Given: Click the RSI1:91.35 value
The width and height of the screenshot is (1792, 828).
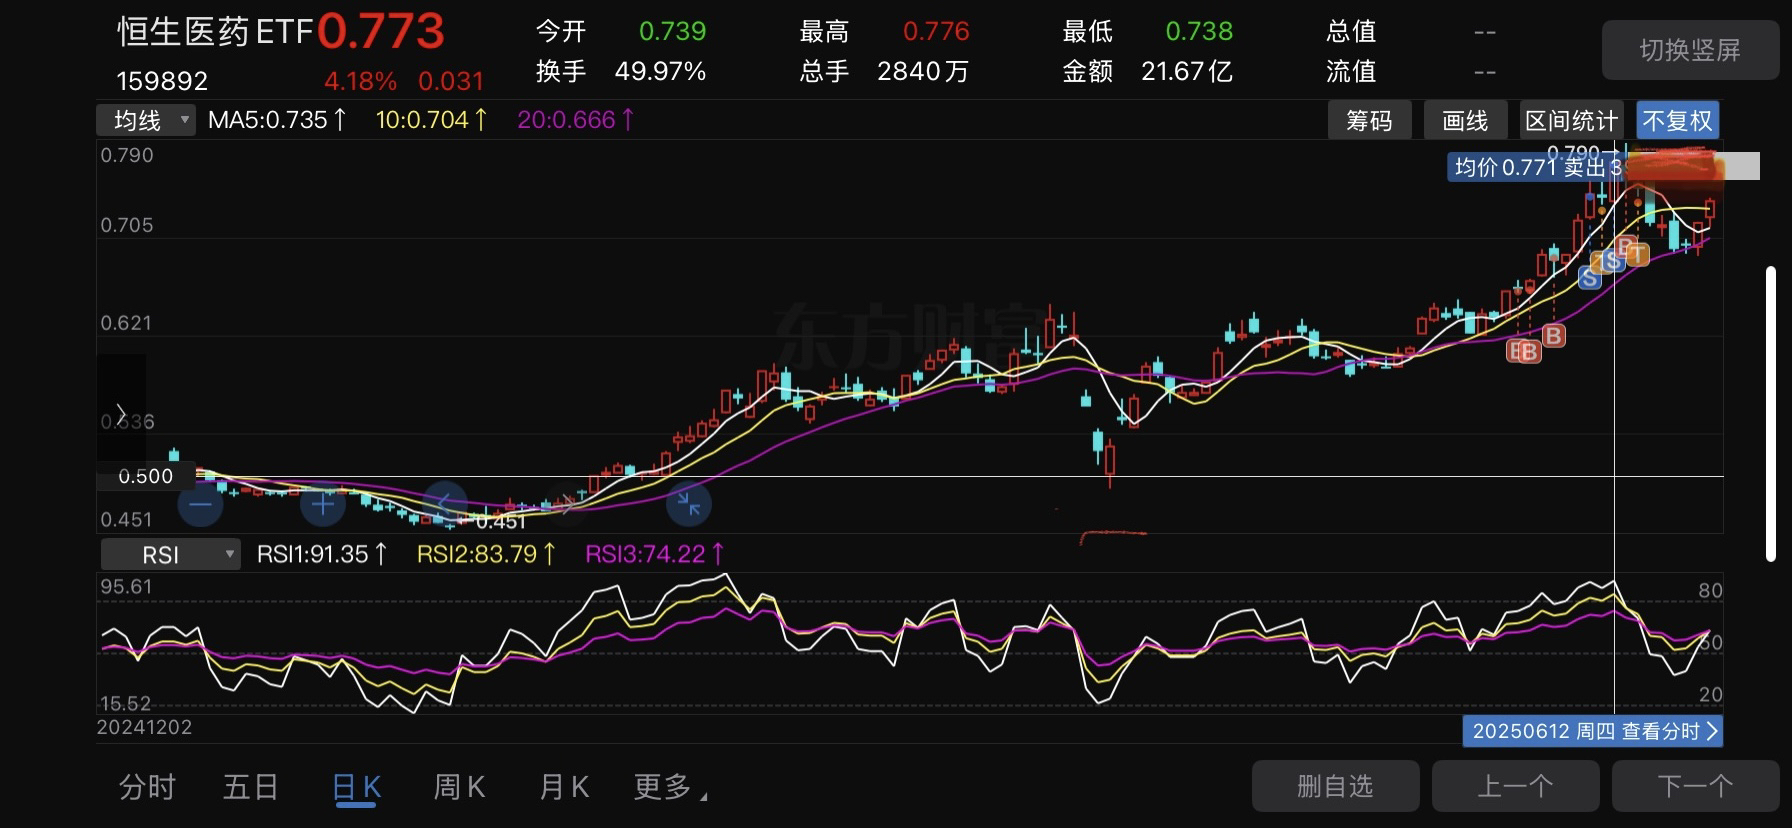Looking at the screenshot, I should (322, 554).
